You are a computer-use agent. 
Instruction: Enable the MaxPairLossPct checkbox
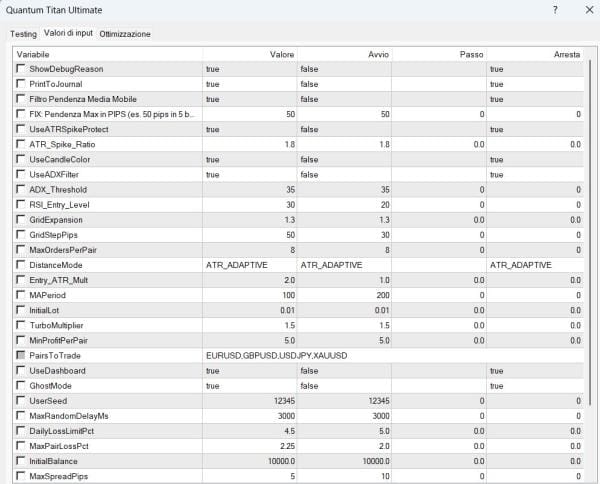[x=21, y=445]
